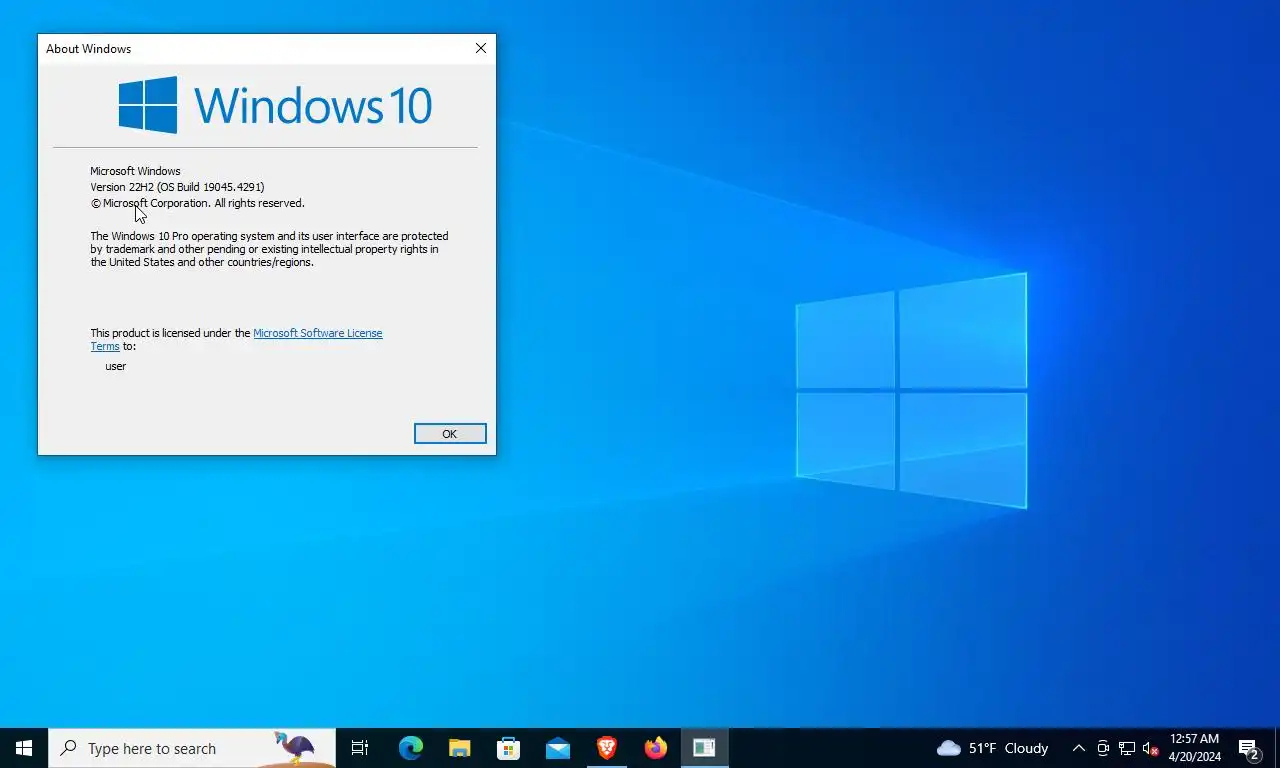1280x768 pixels.
Task: Open Task View from the taskbar
Action: [x=360, y=748]
